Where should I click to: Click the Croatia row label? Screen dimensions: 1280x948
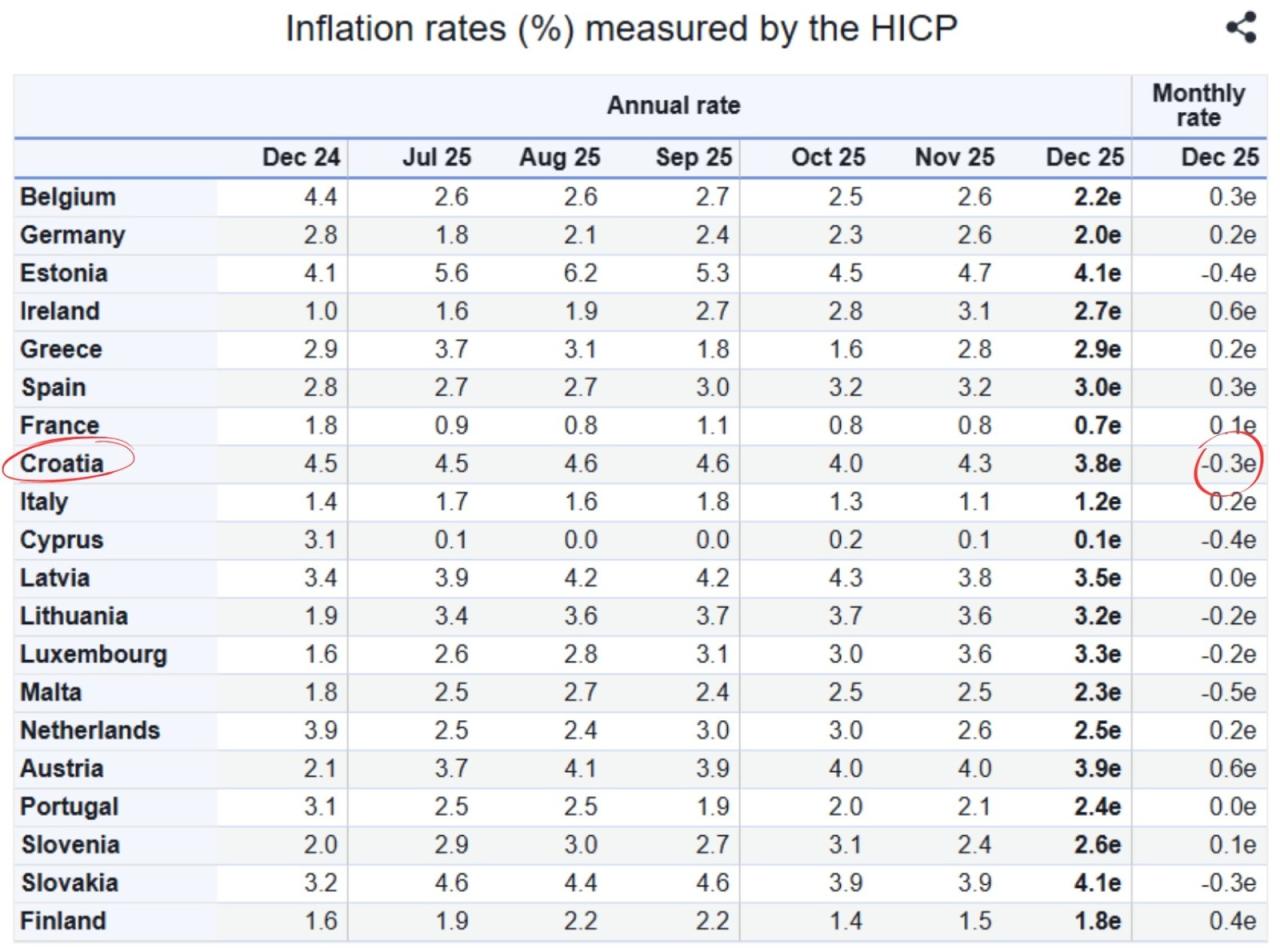point(62,463)
